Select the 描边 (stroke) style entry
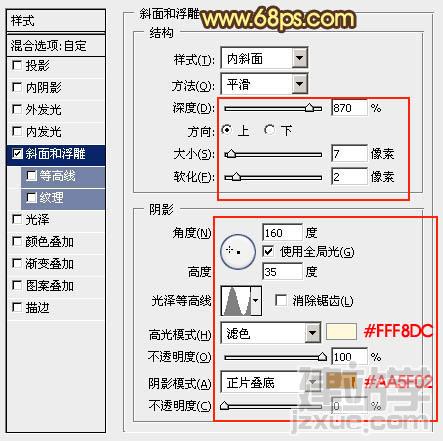Screen dimensions: 443x441 point(56,308)
